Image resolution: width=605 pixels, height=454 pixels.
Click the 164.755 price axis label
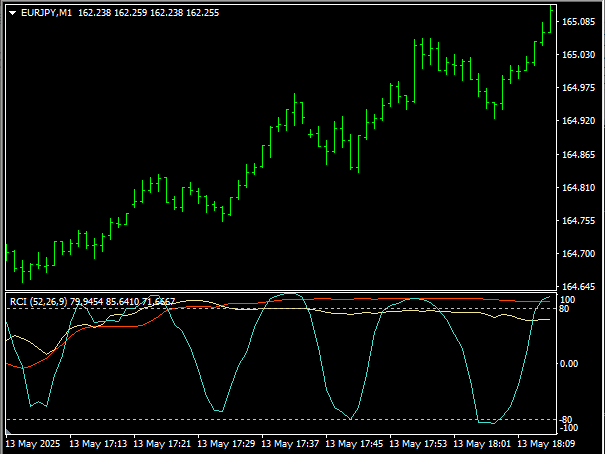pos(578,221)
